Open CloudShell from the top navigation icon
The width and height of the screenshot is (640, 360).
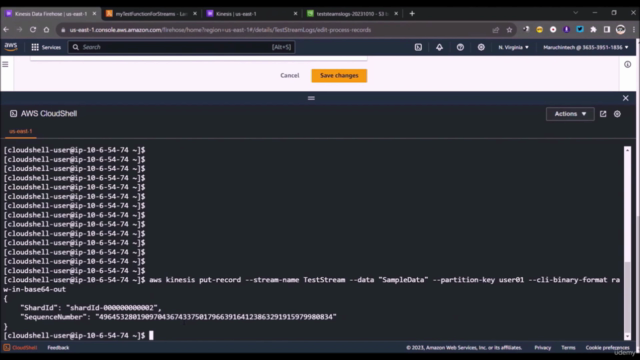point(418,47)
